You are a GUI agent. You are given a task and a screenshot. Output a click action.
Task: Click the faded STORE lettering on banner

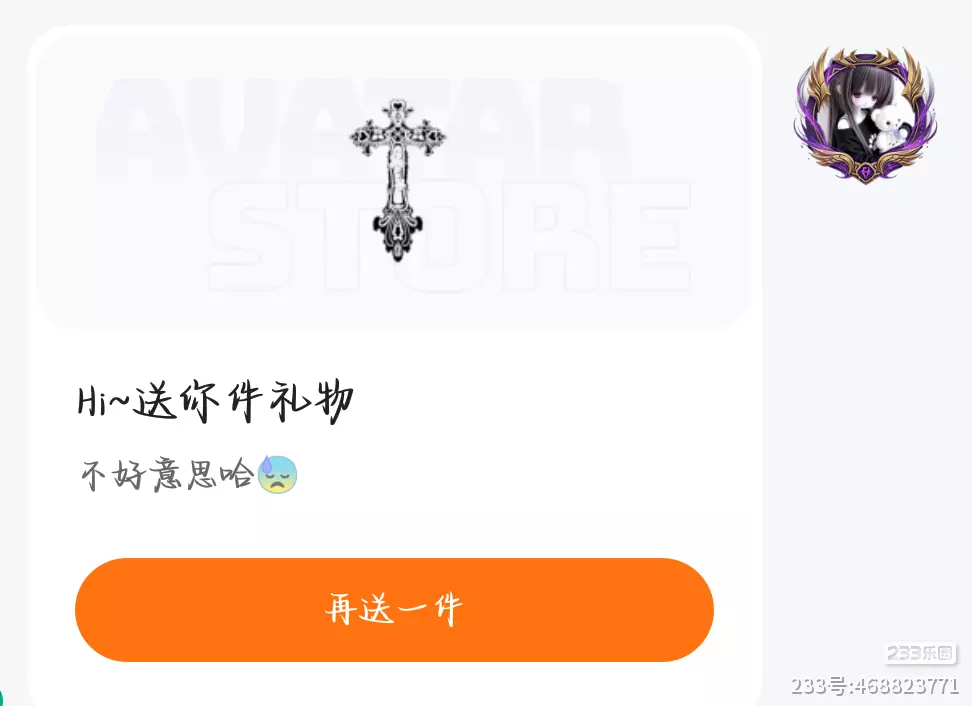coord(449,236)
